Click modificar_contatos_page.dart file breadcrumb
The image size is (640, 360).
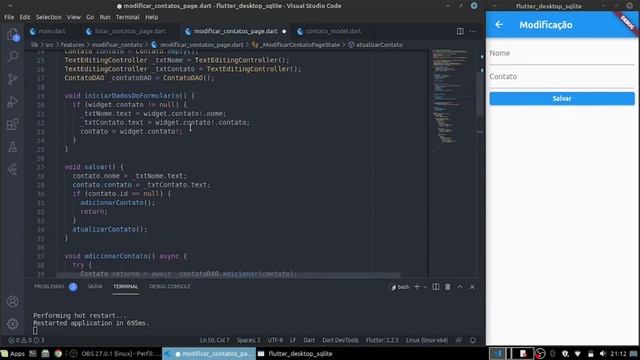[201, 44]
